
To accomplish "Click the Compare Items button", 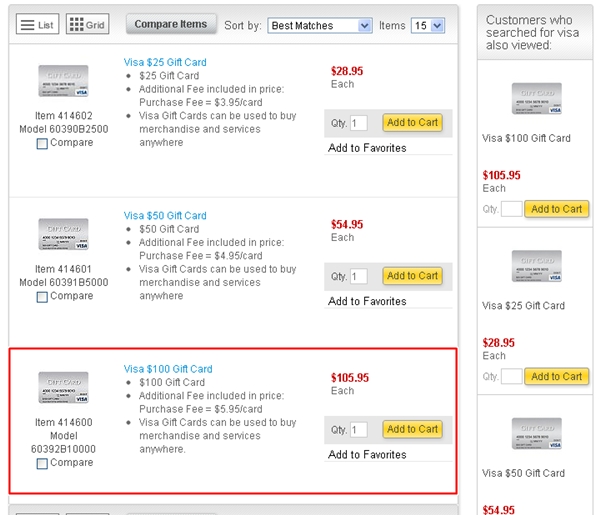I will pos(171,24).
